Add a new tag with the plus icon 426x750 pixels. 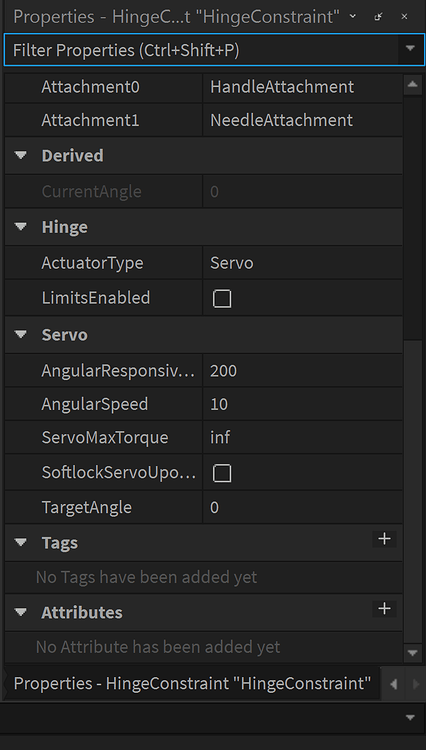(x=384, y=539)
